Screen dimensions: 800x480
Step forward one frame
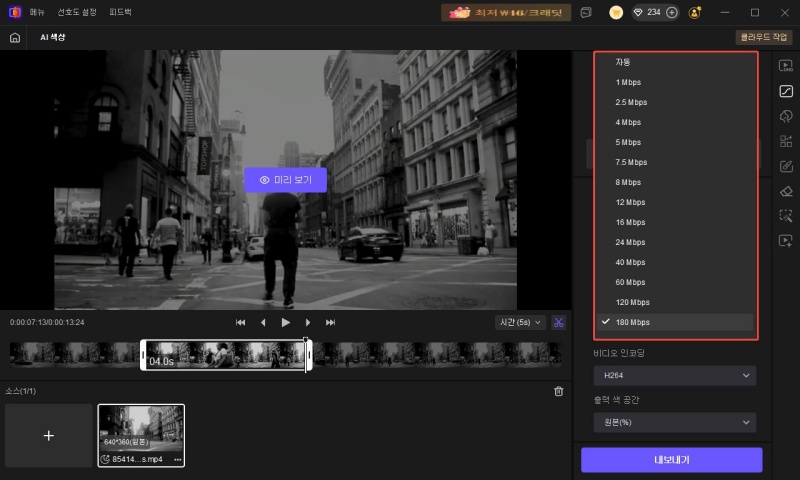308,322
